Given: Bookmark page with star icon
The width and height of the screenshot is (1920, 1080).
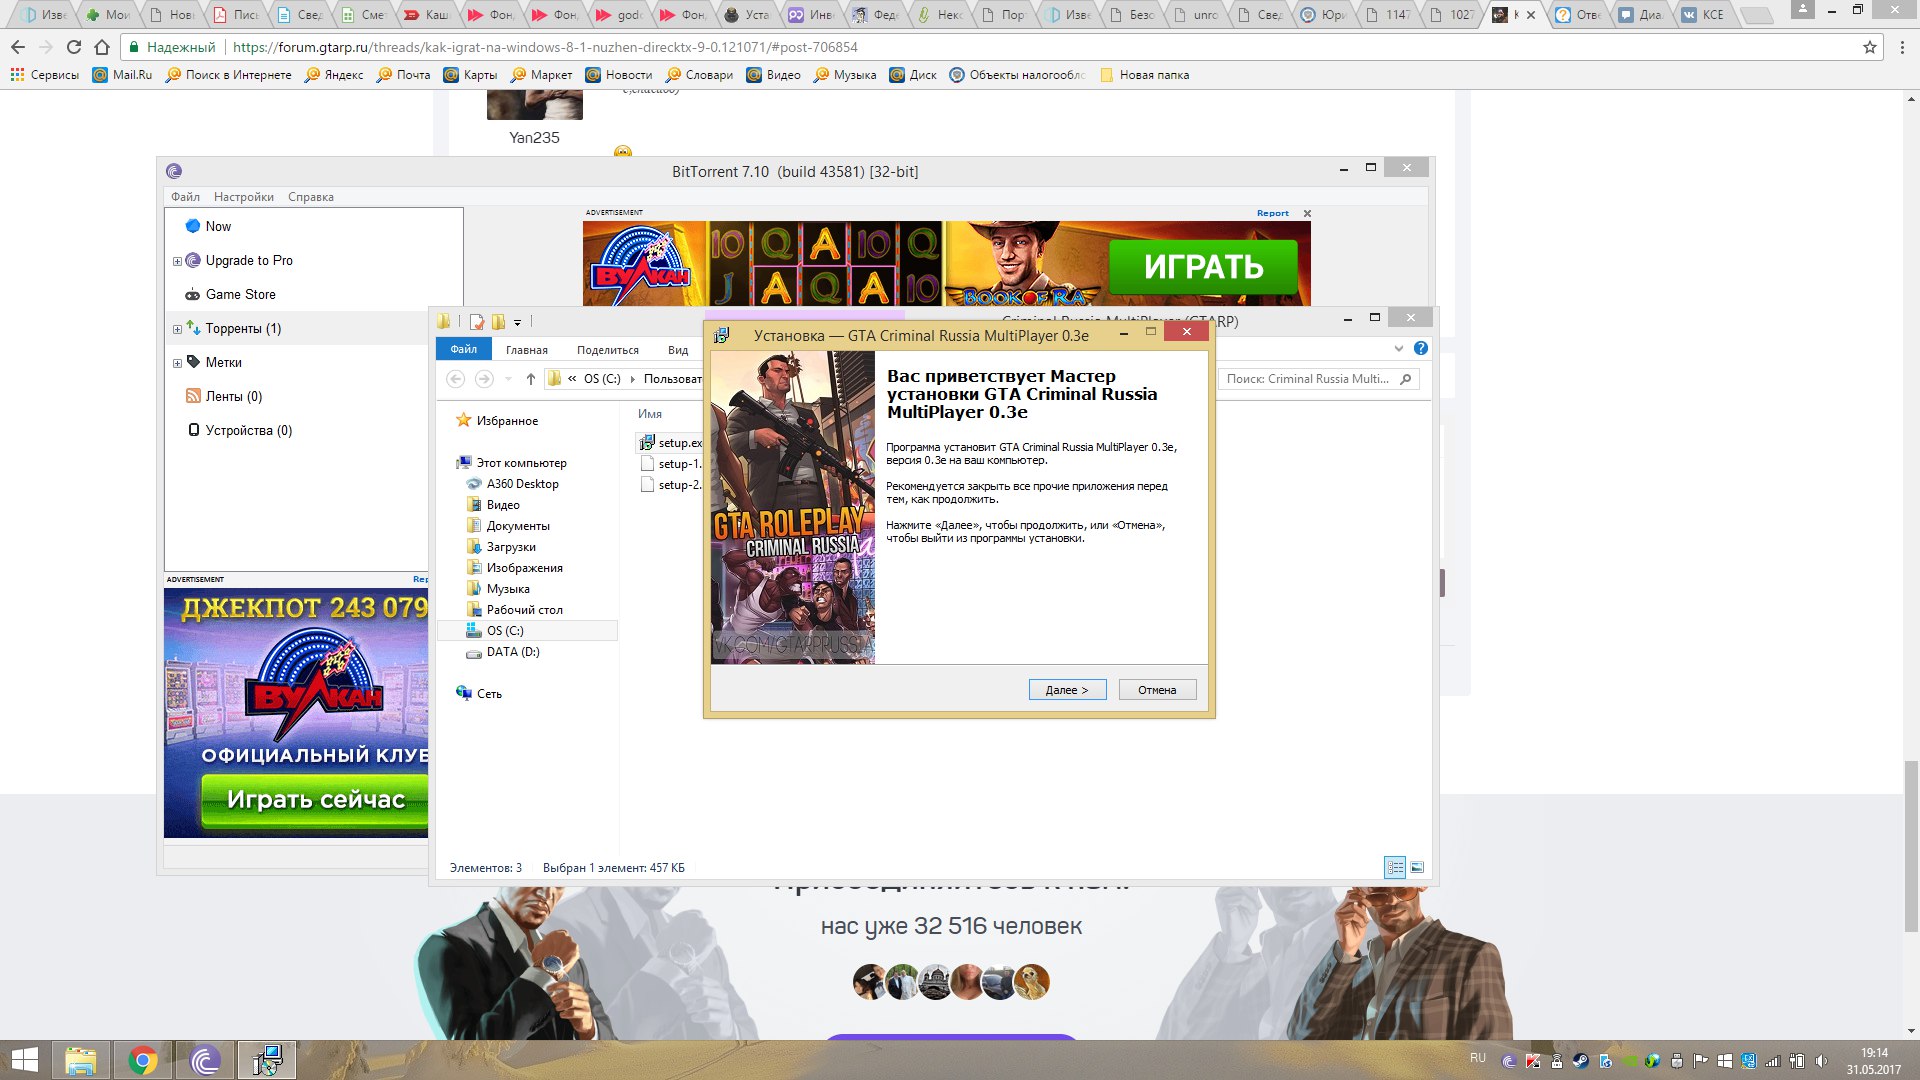Looking at the screenshot, I should click(x=1869, y=47).
